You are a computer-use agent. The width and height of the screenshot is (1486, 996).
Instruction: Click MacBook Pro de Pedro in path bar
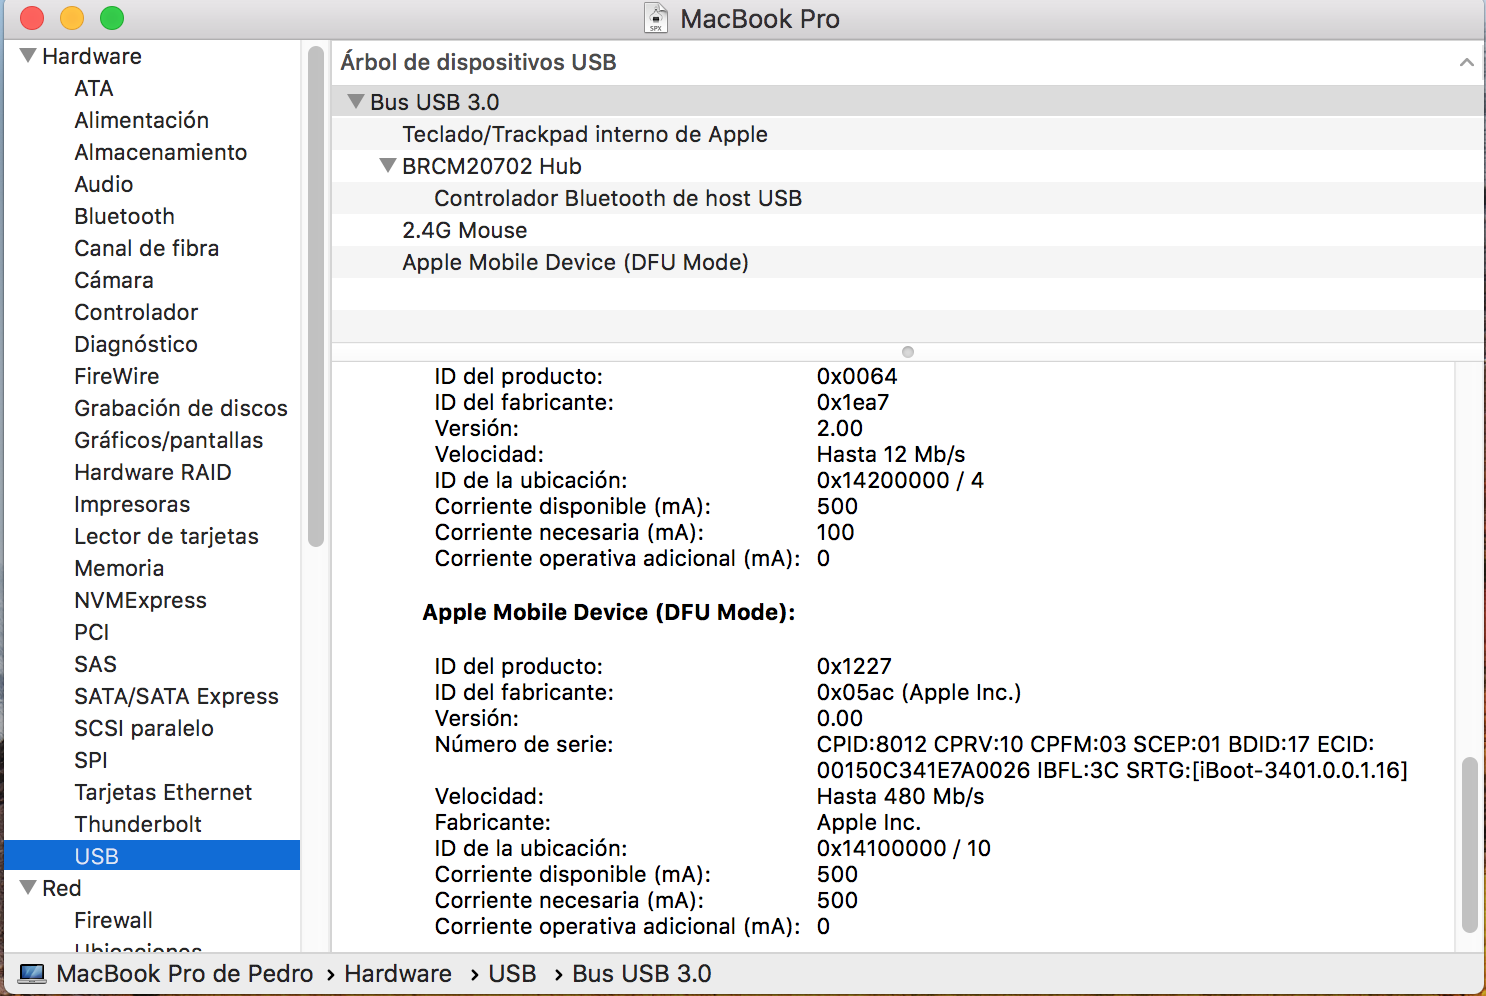184,974
